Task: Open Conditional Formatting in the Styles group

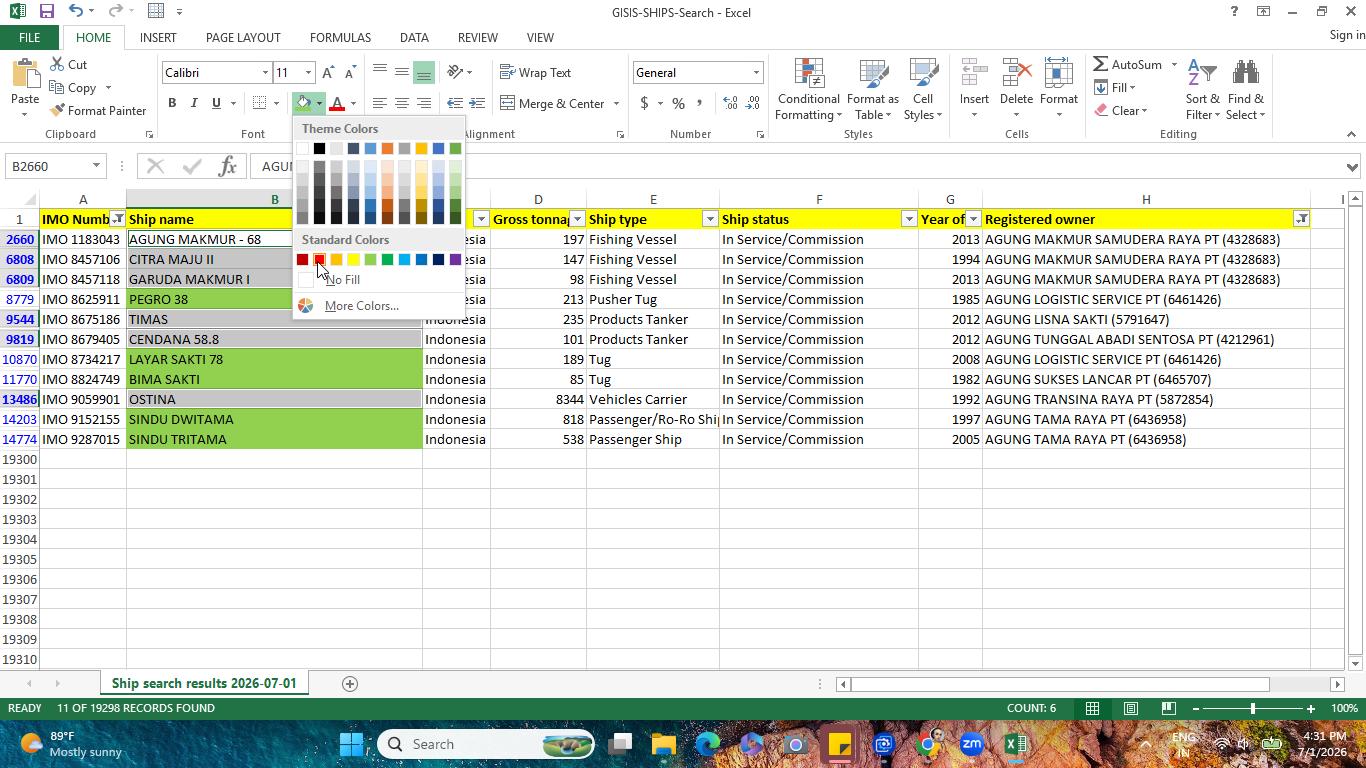Action: (808, 88)
